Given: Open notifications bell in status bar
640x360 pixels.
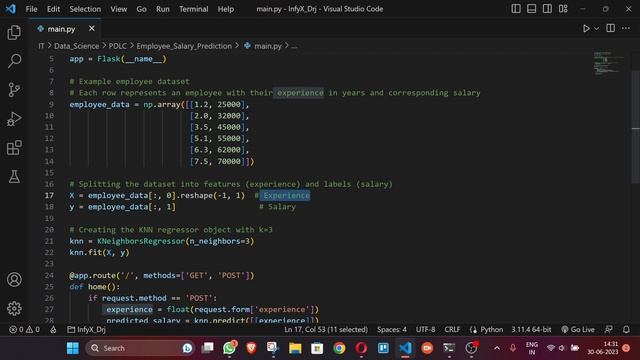Looking at the screenshot, I should tap(626, 329).
